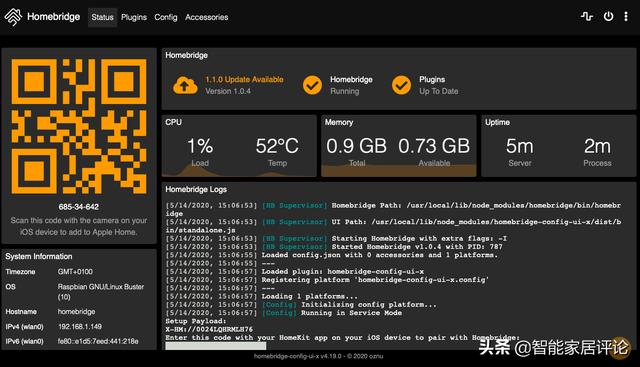Switch to the Config tab
The width and height of the screenshot is (640, 367).
(x=166, y=17)
